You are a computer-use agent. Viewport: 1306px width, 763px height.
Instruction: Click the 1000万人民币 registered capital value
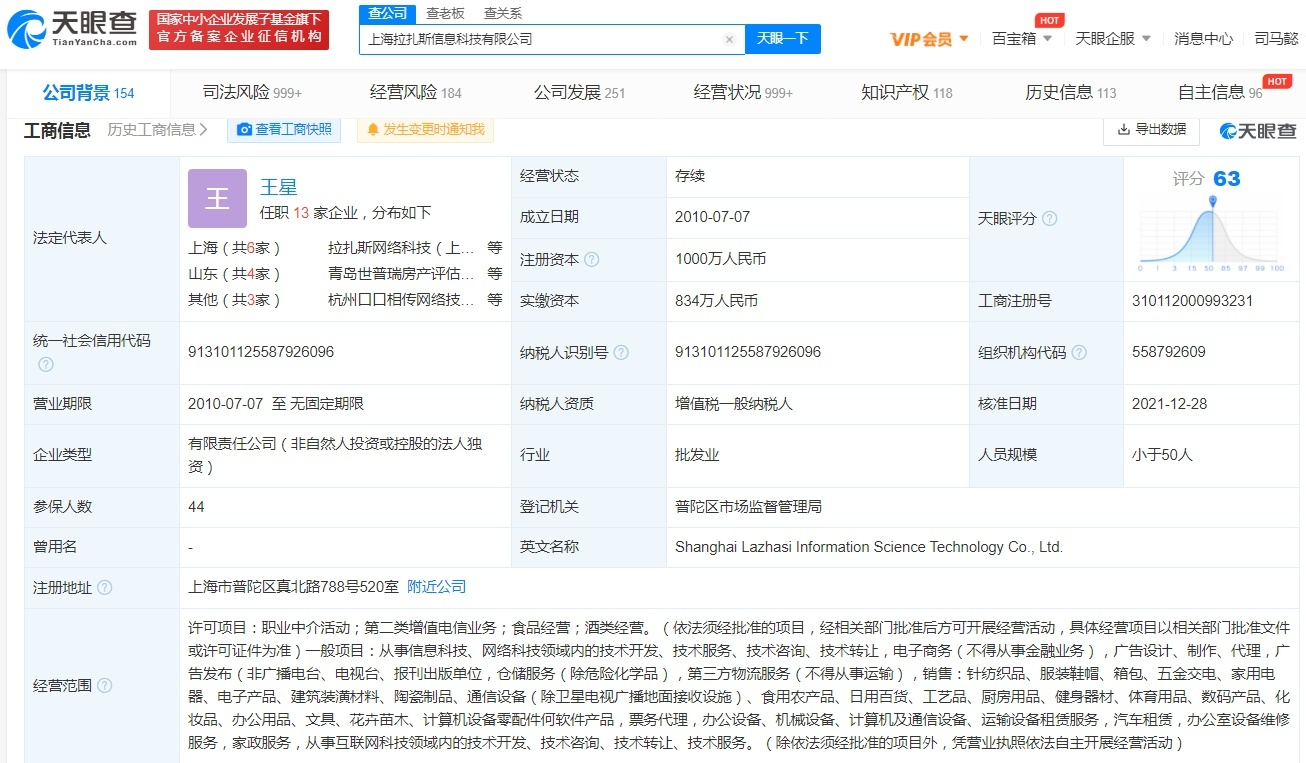point(721,258)
